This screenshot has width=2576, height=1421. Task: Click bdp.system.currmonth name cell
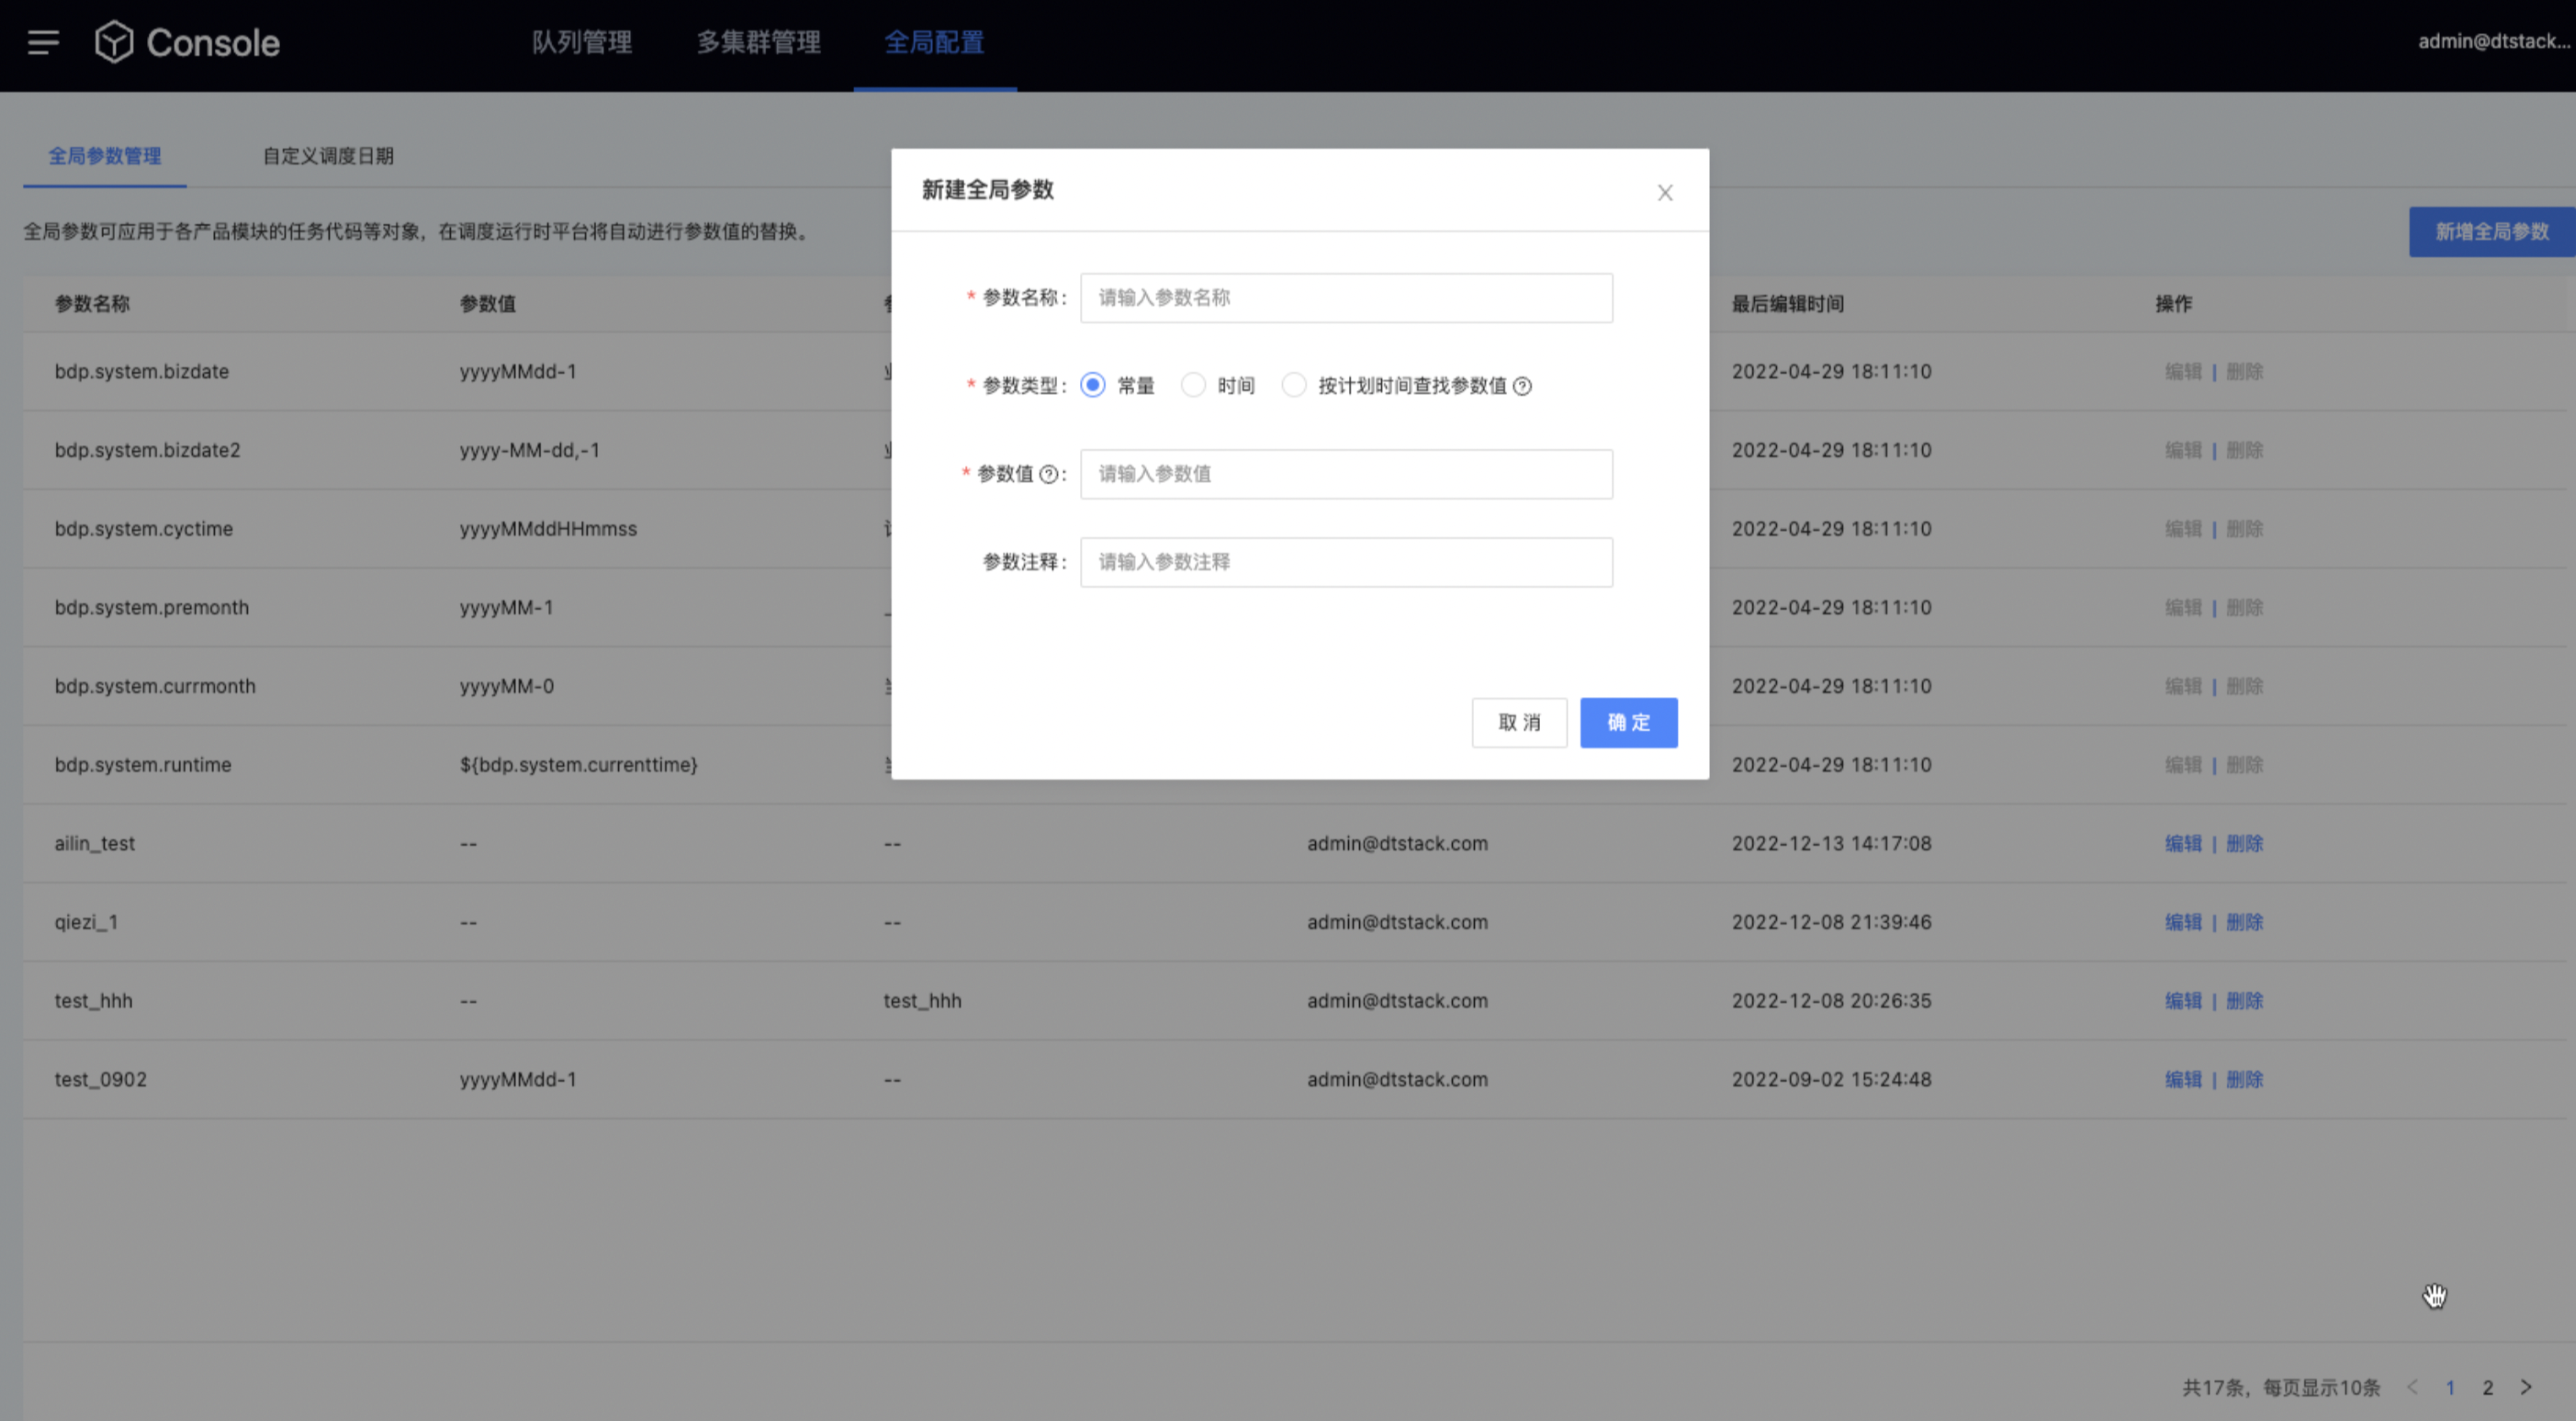click(155, 686)
